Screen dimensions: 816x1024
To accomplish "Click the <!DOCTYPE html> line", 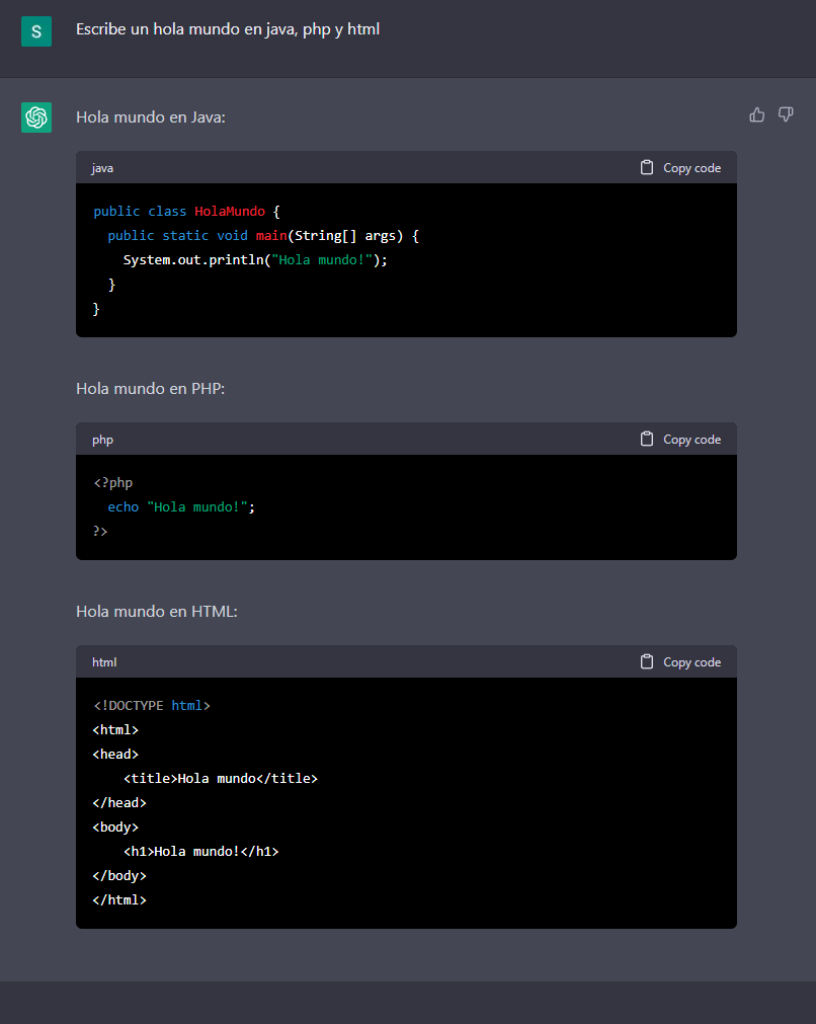I will (x=151, y=706).
